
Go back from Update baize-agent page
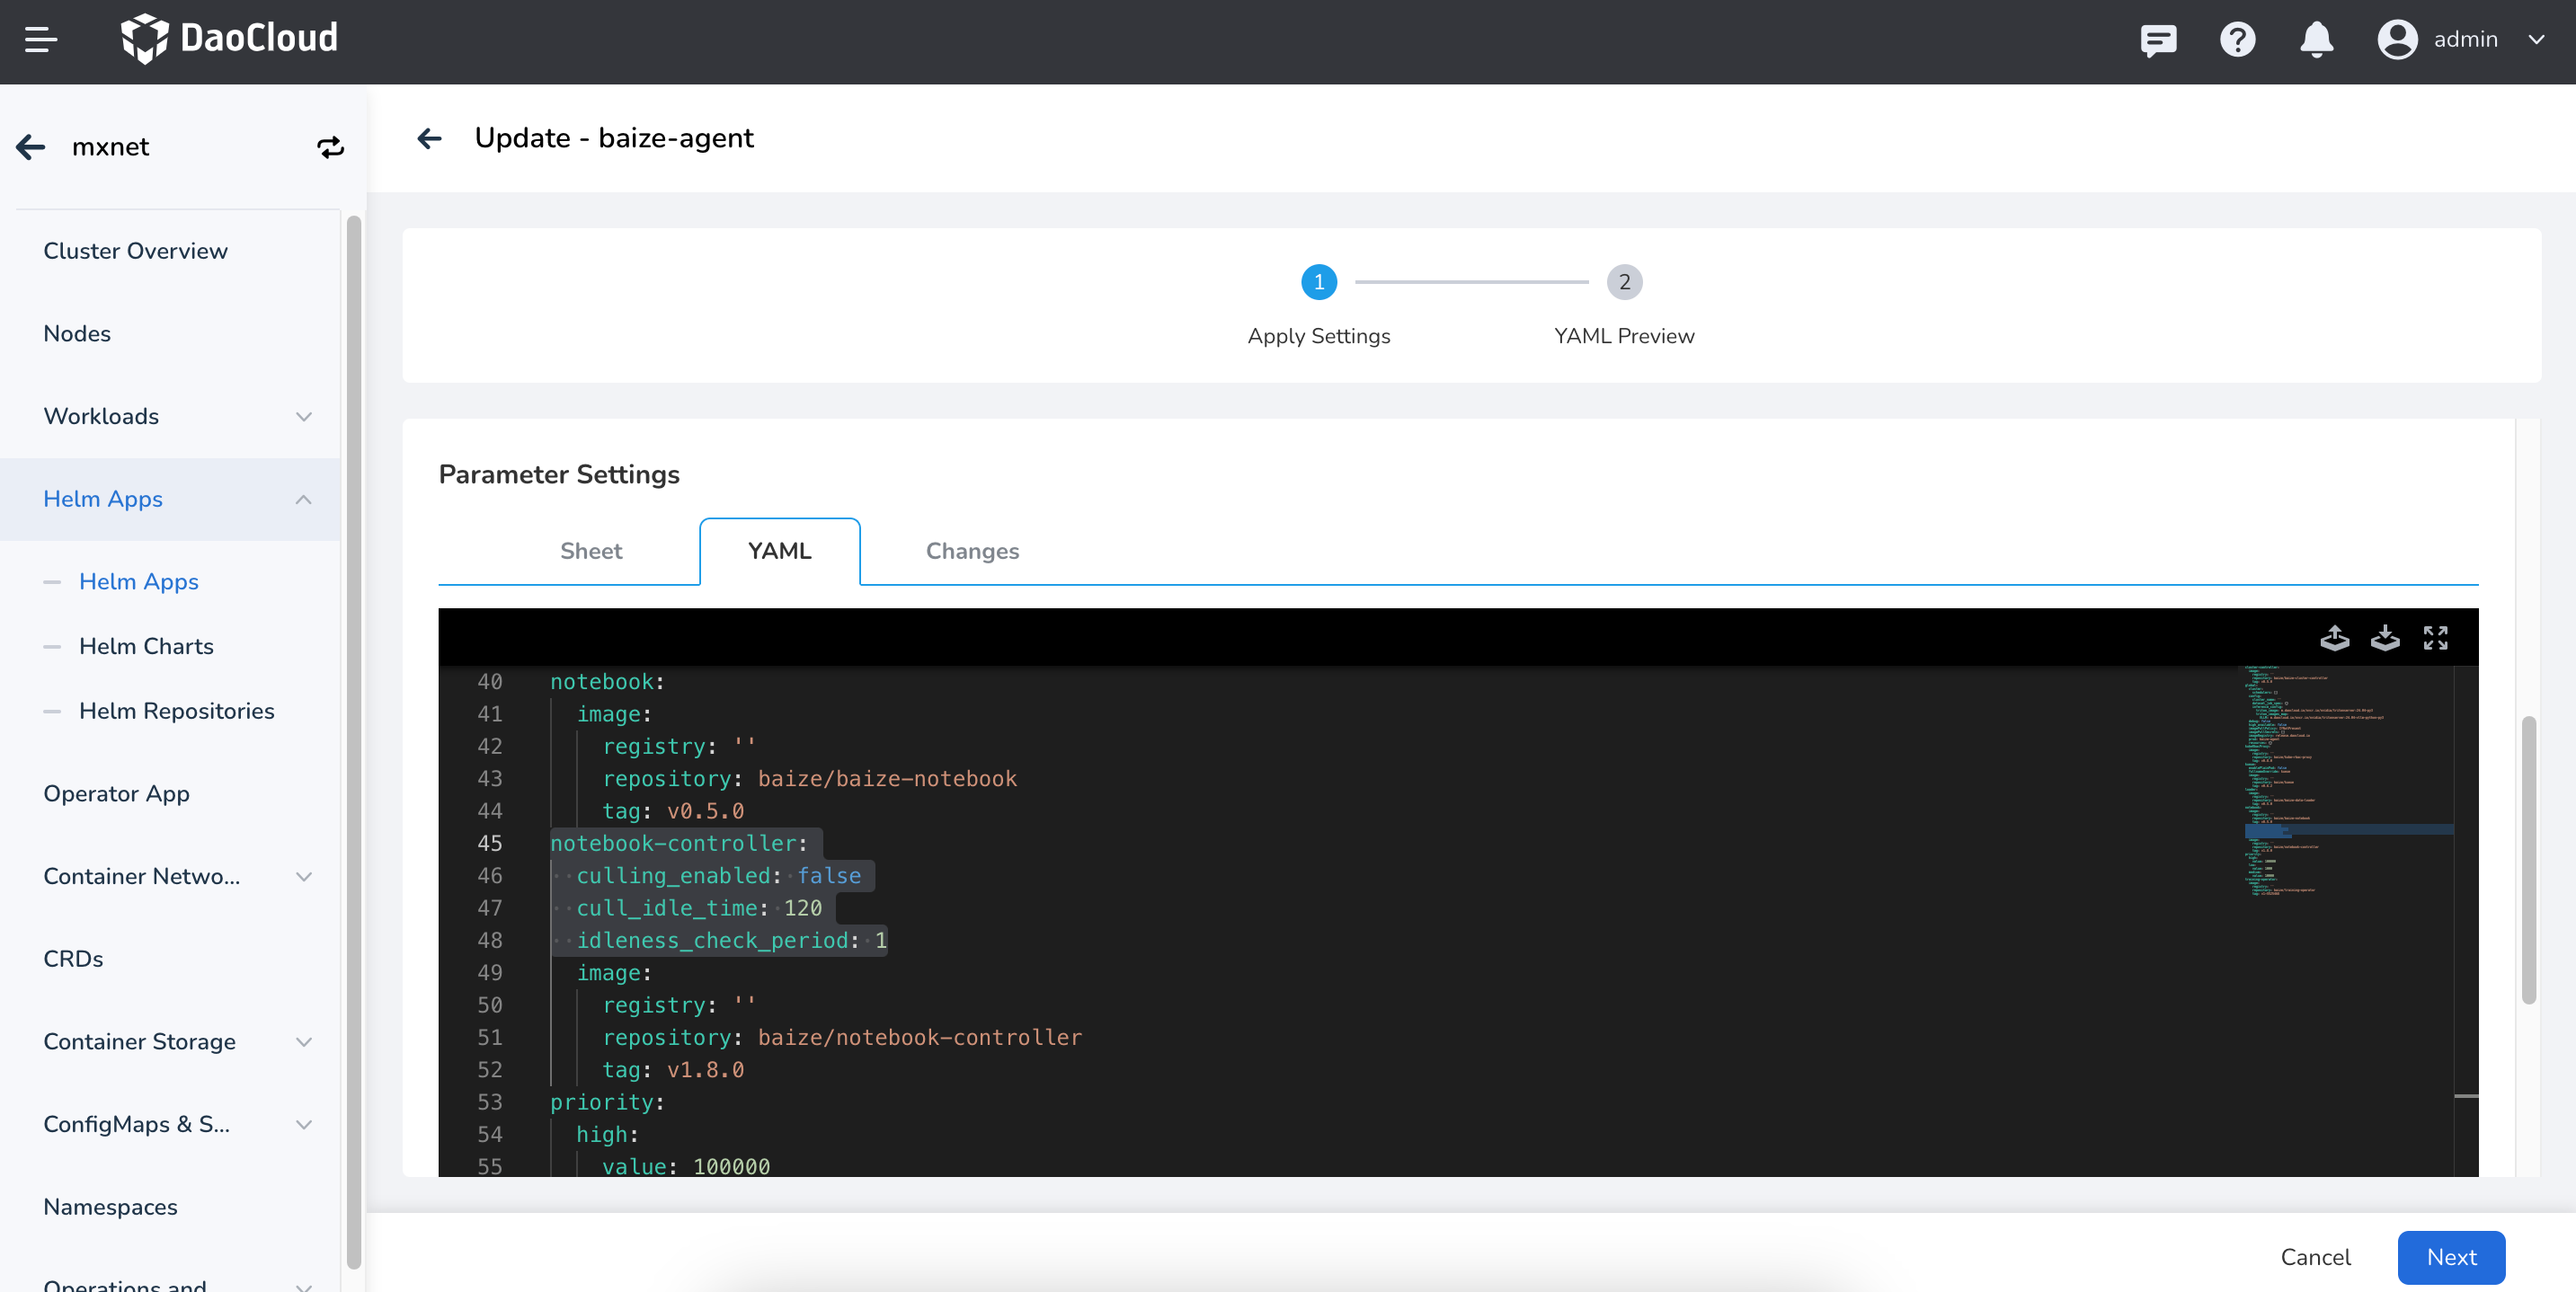[430, 138]
